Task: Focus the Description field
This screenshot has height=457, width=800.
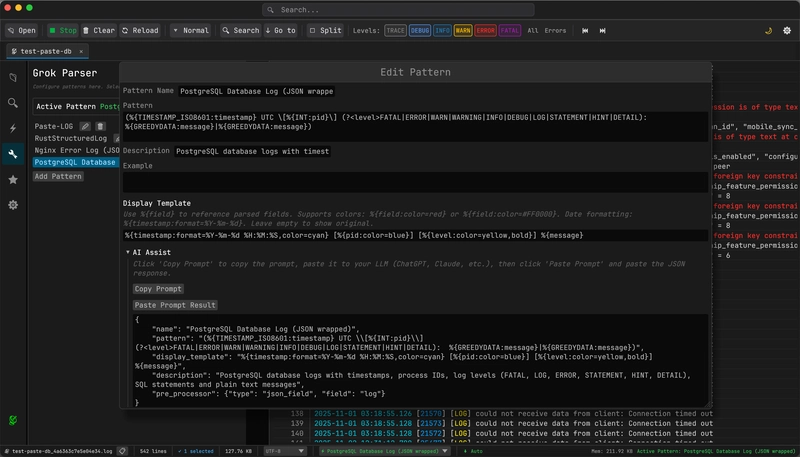Action: pyautogui.click(x=253, y=151)
